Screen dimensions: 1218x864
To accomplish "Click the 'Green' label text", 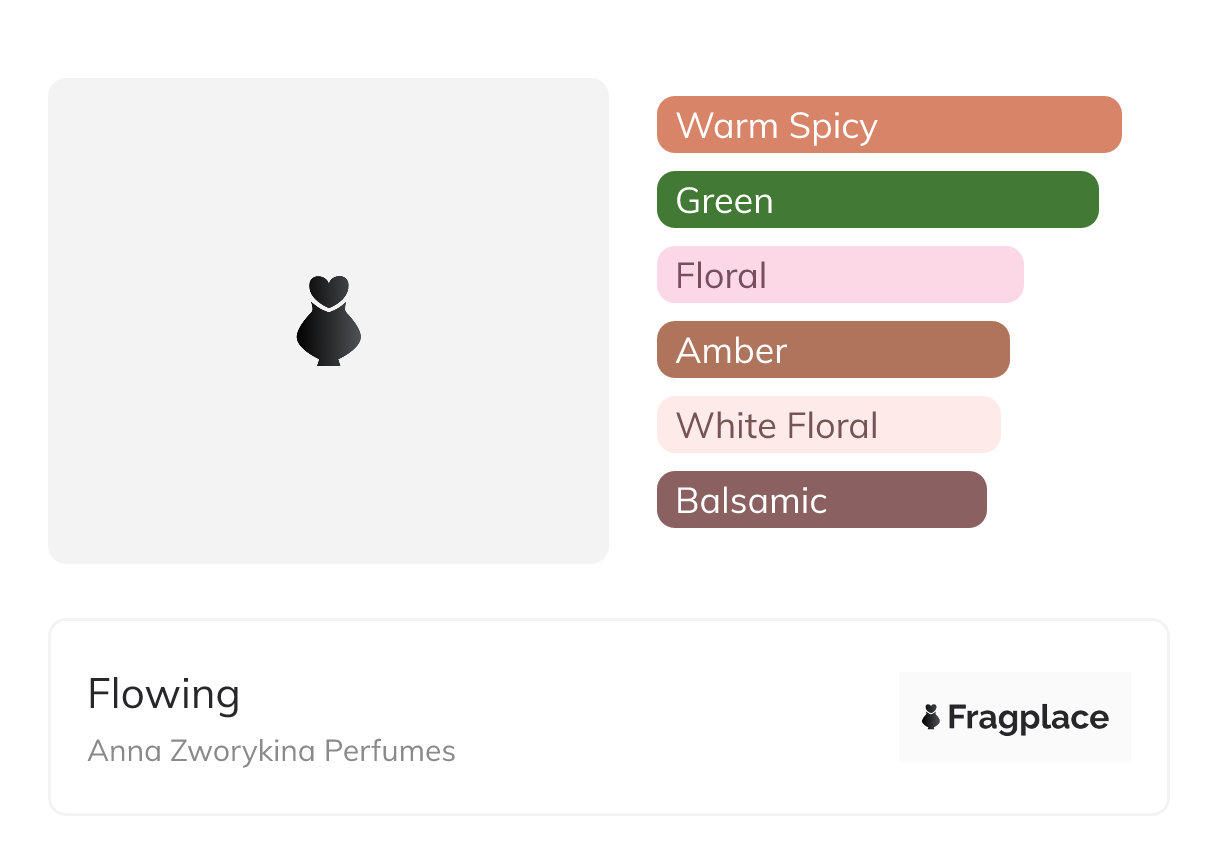I will point(724,201).
